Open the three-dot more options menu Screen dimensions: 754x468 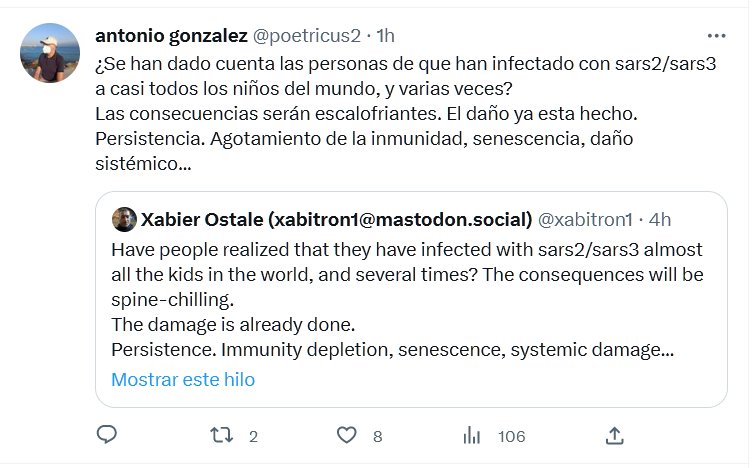point(716,33)
